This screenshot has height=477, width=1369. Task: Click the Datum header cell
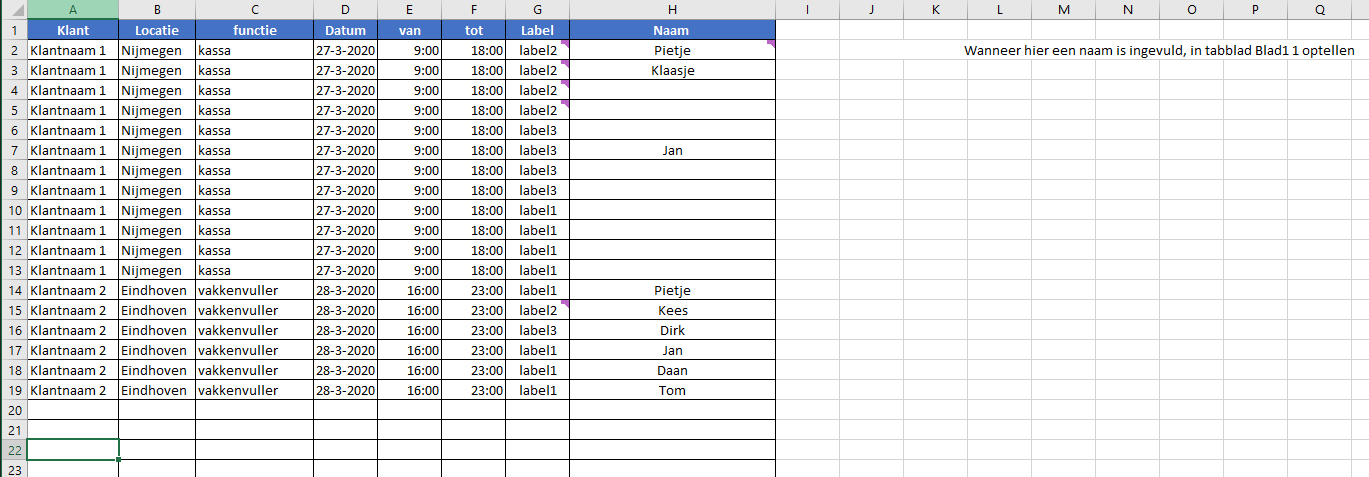pyautogui.click(x=345, y=30)
